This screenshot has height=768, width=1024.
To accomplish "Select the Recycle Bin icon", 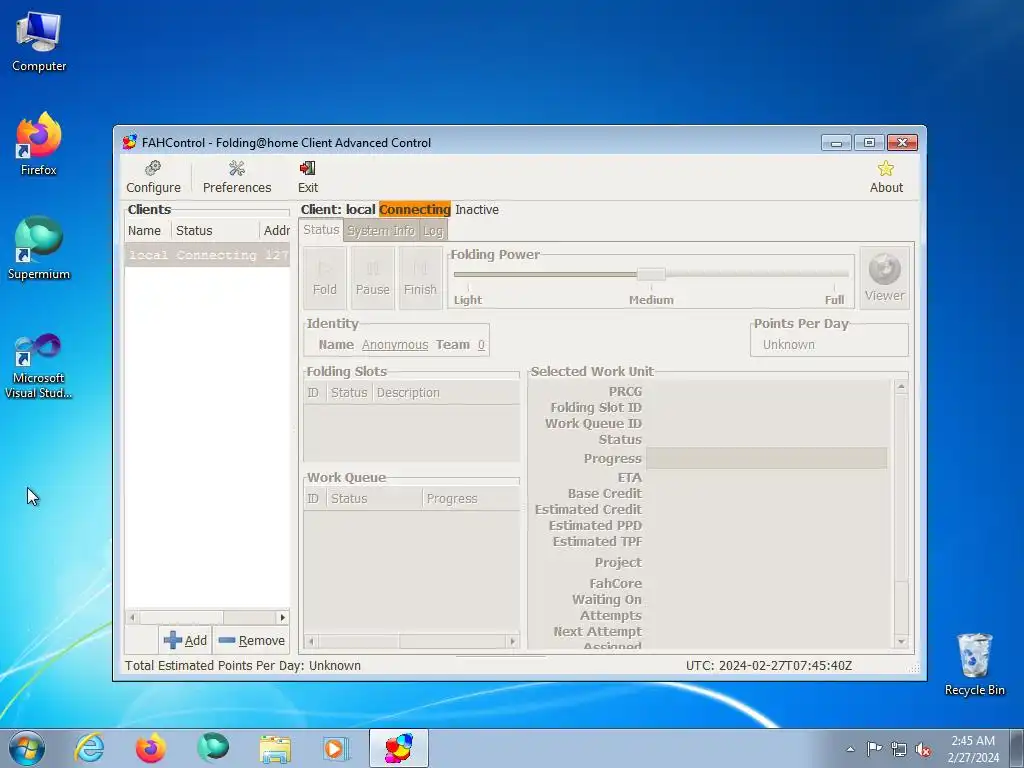I will [974, 664].
